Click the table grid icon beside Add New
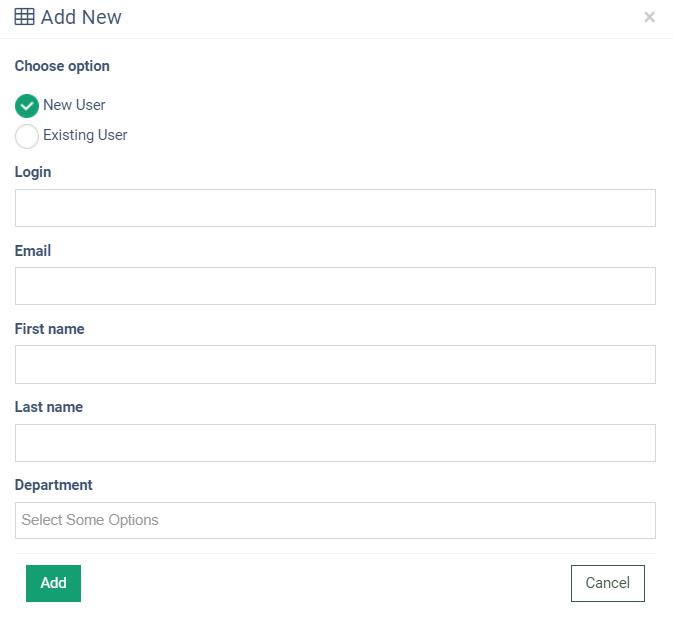 (x=24, y=17)
